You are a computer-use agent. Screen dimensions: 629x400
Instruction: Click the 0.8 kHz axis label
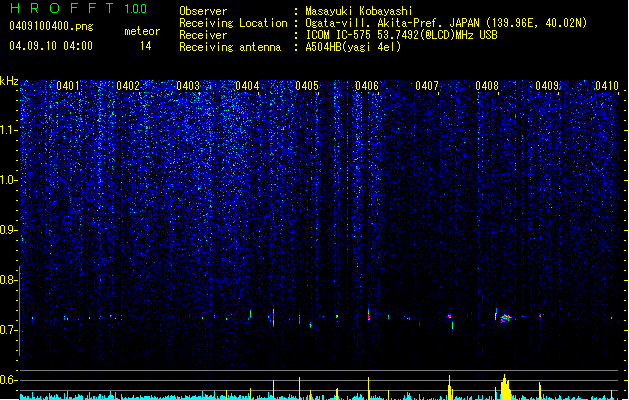click(8, 280)
